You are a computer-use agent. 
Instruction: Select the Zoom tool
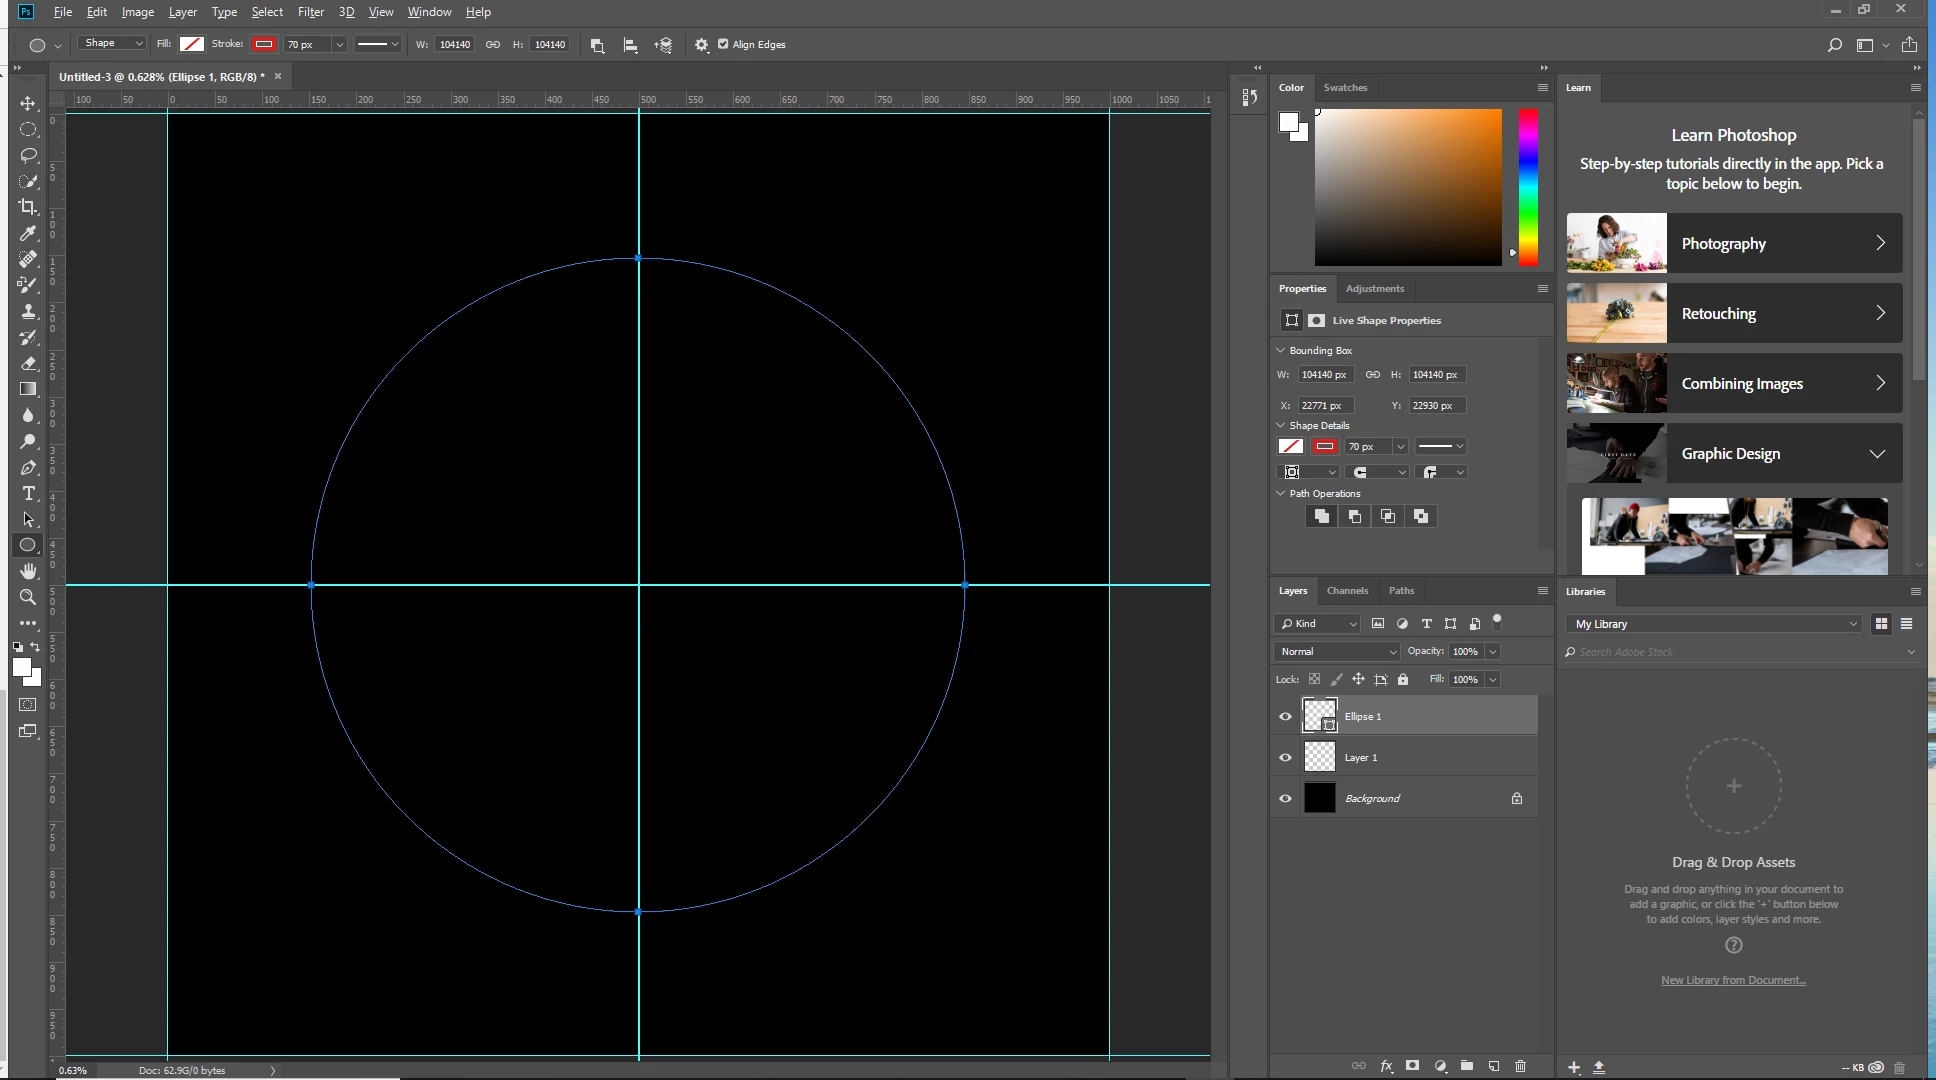pyautogui.click(x=28, y=597)
